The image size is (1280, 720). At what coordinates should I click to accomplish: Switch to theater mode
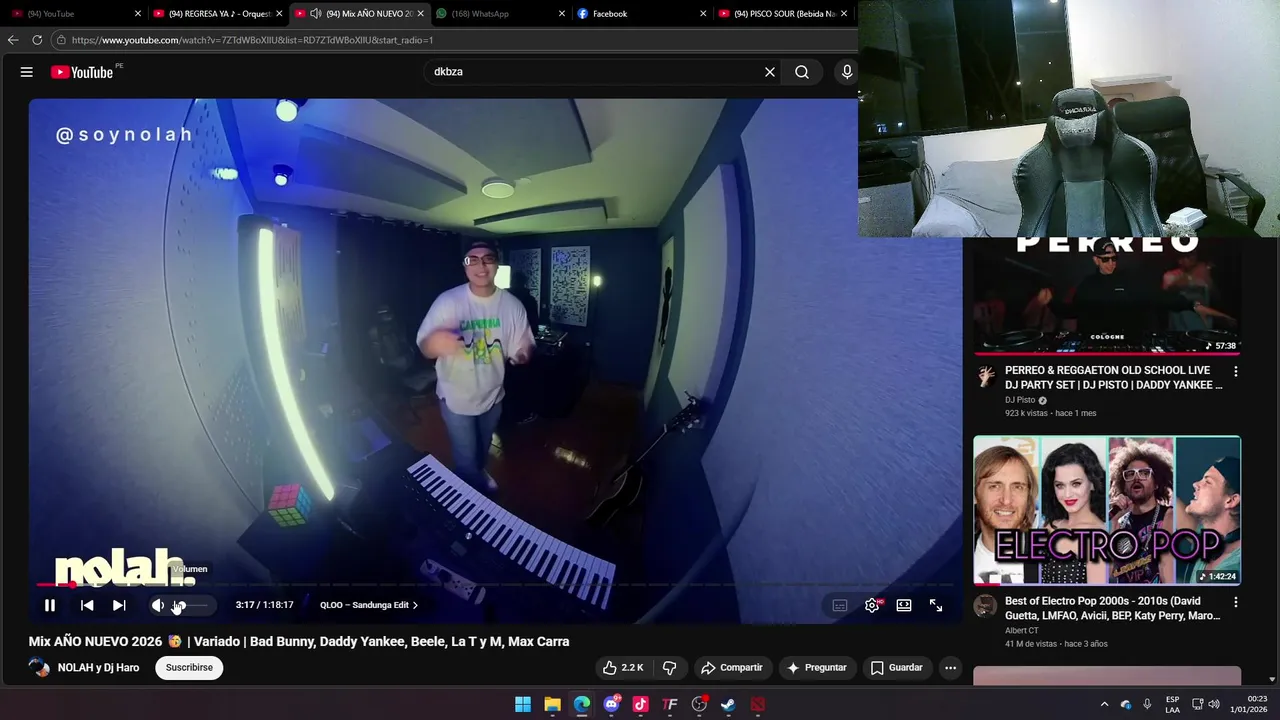pyautogui.click(x=904, y=605)
